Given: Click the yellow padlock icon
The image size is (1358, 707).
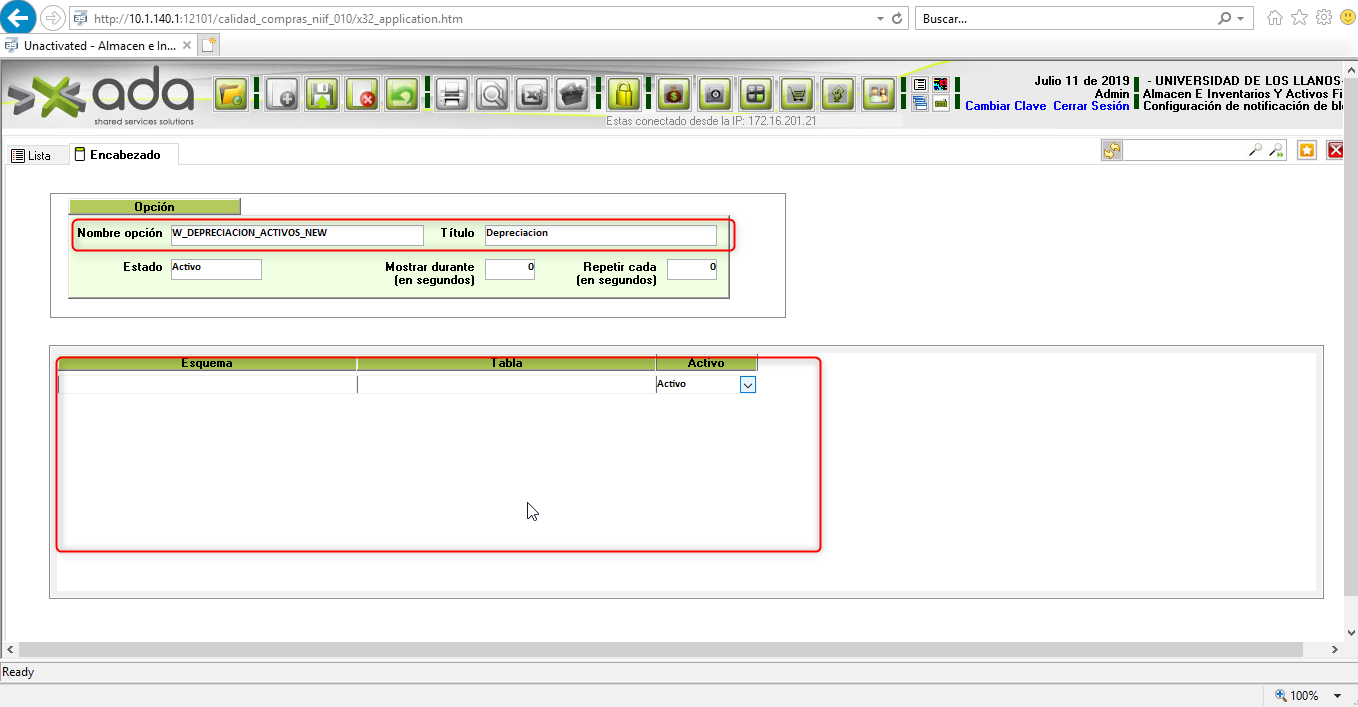Looking at the screenshot, I should [x=623, y=95].
